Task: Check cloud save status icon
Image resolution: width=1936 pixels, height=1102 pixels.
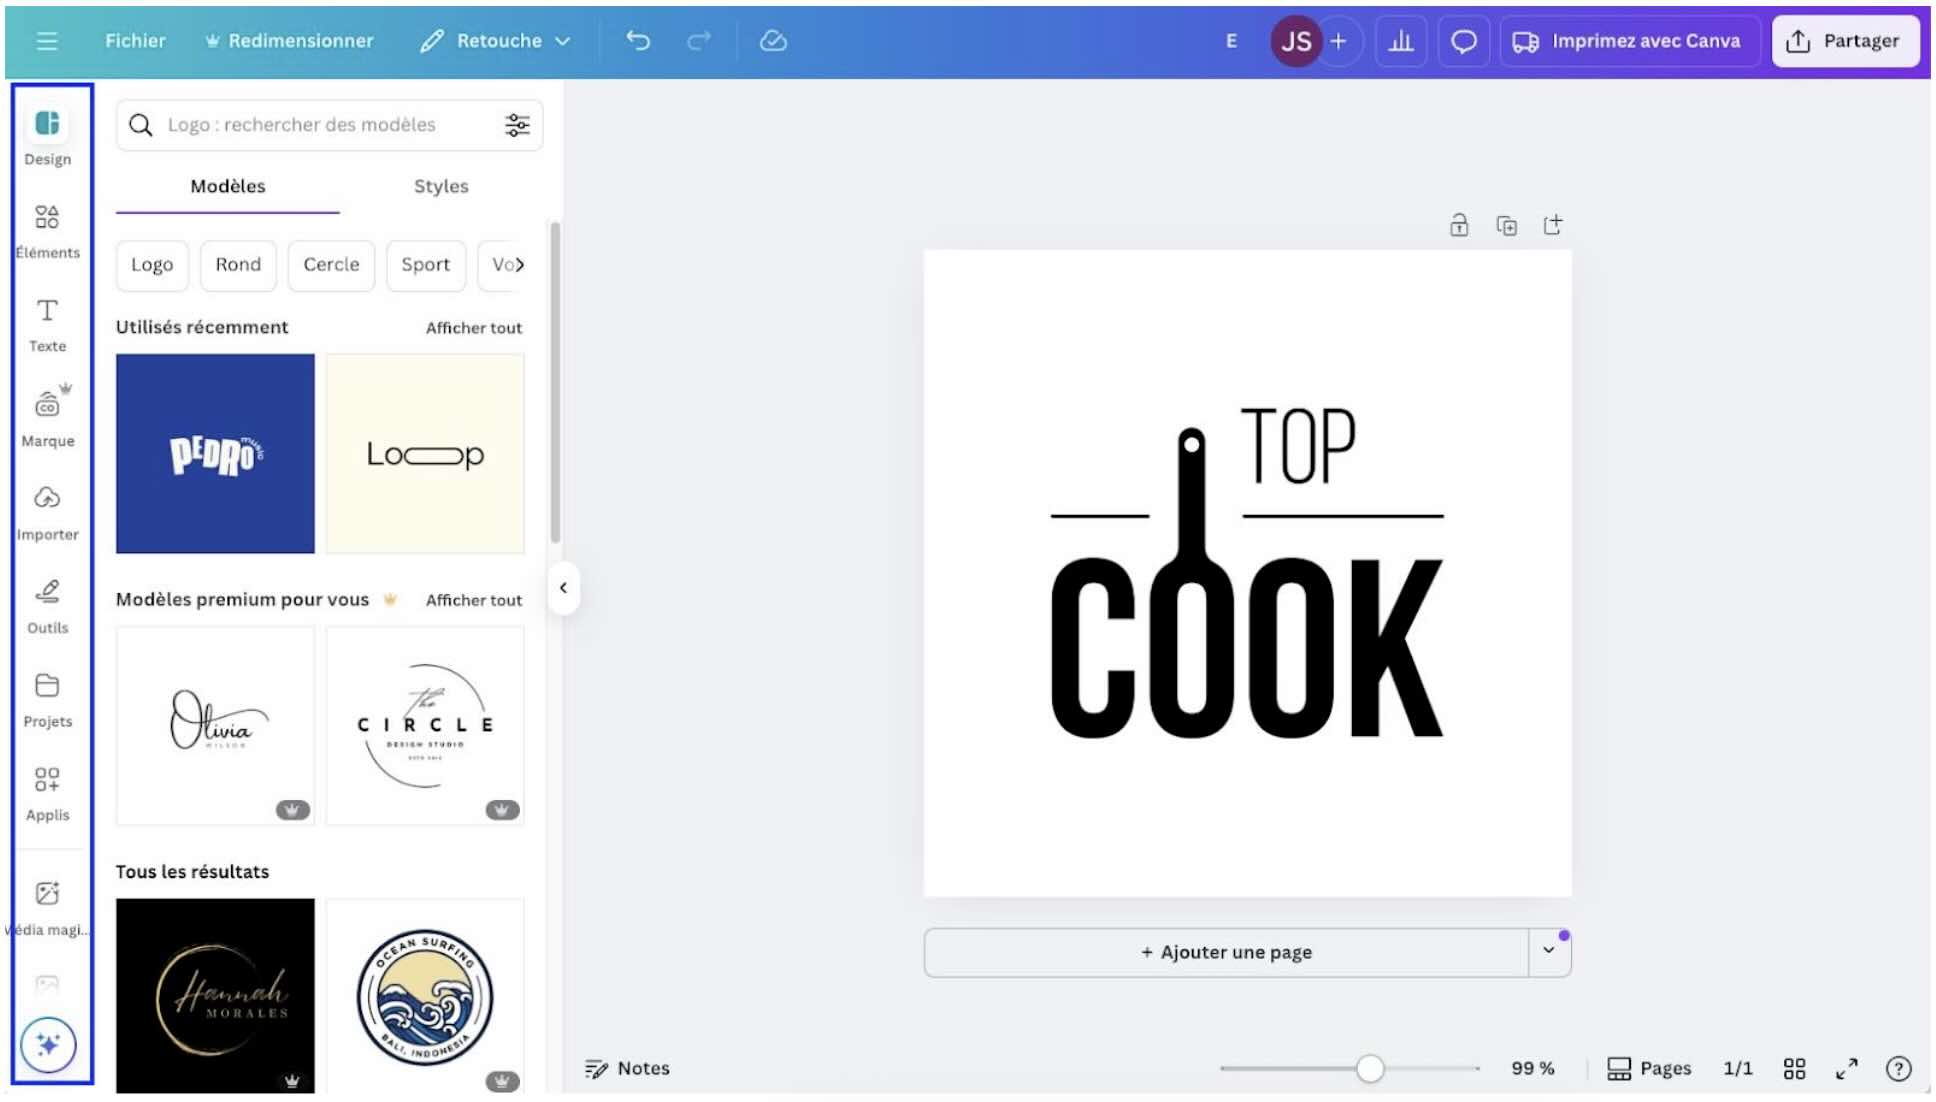Action: tap(773, 41)
